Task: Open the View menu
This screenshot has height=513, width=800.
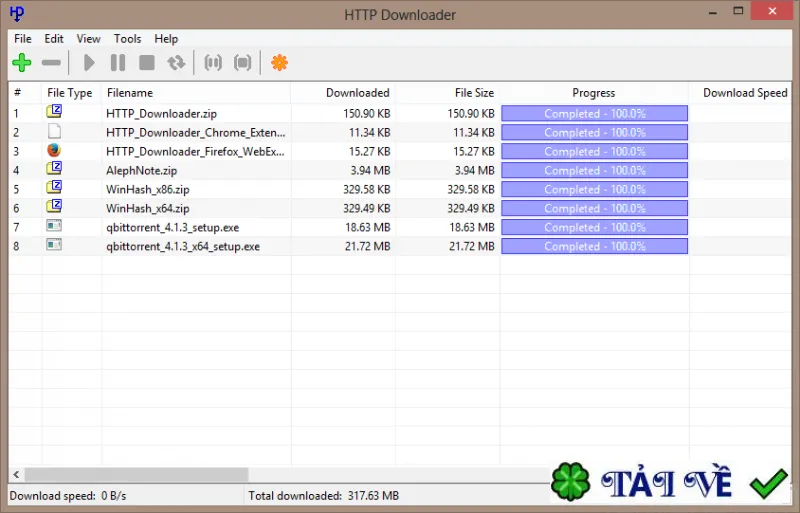Action: 88,39
